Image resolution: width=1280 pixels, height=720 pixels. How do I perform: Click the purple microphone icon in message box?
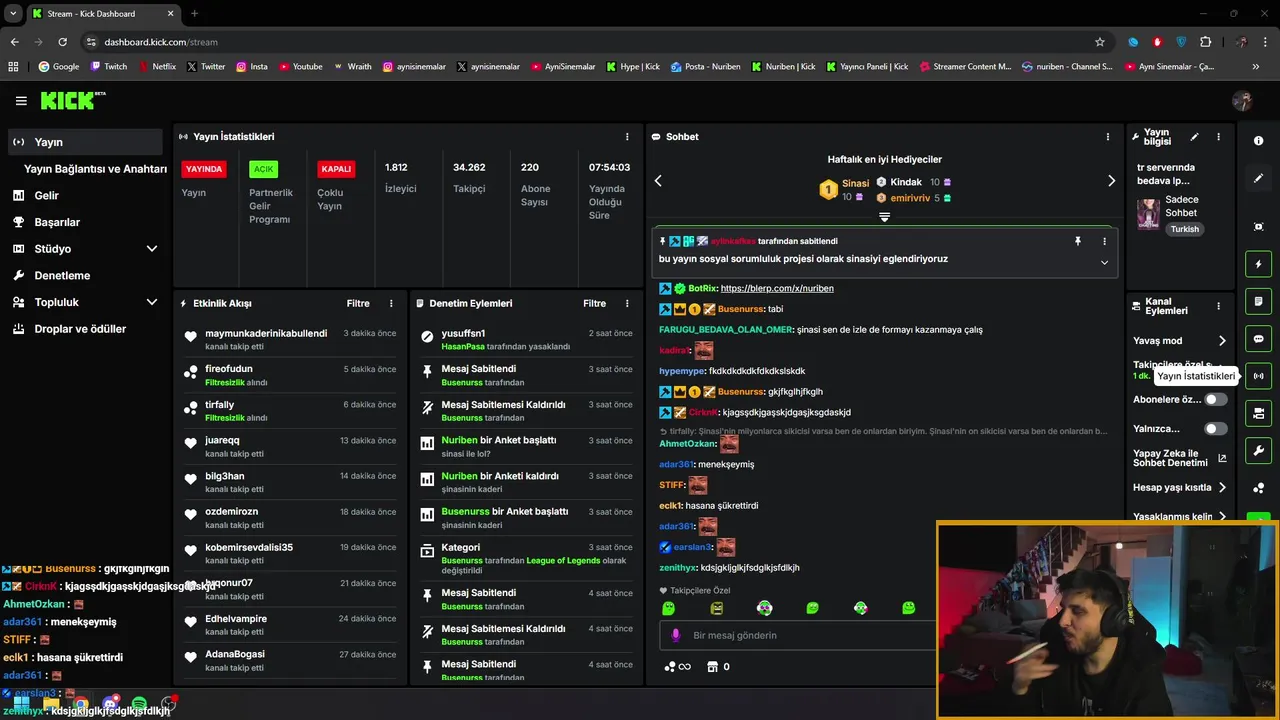676,635
